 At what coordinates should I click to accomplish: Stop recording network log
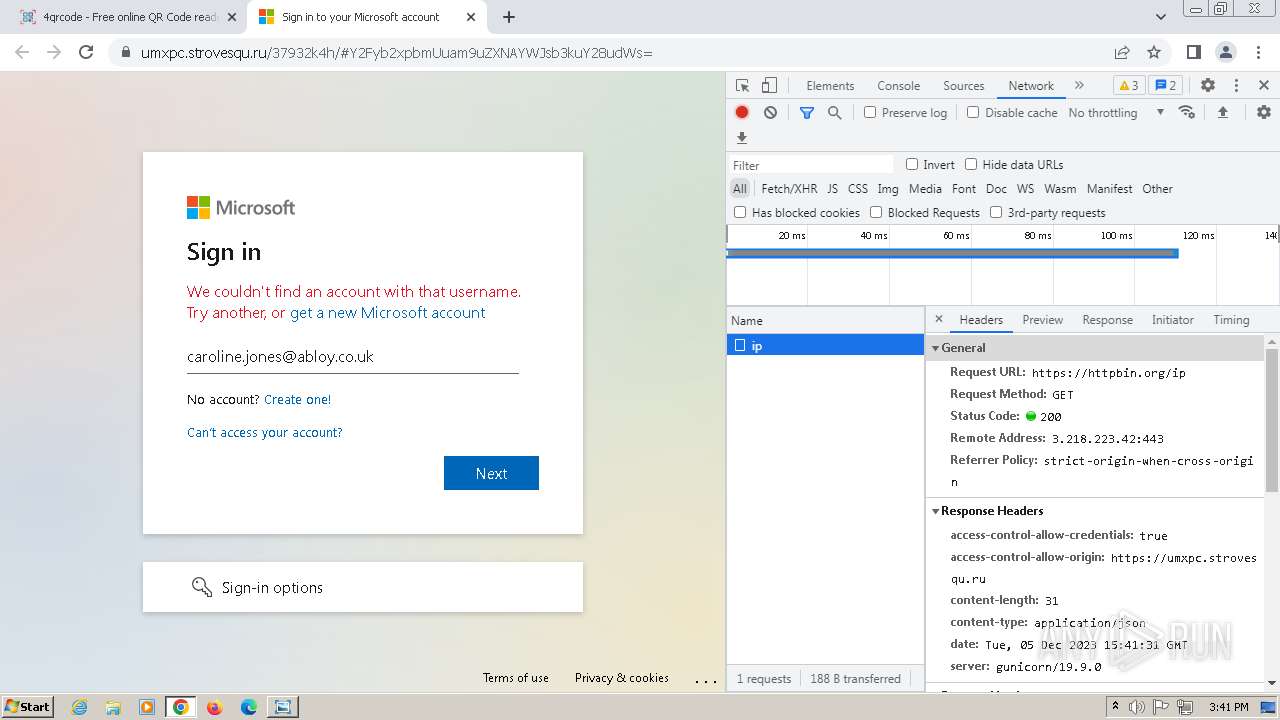click(742, 113)
